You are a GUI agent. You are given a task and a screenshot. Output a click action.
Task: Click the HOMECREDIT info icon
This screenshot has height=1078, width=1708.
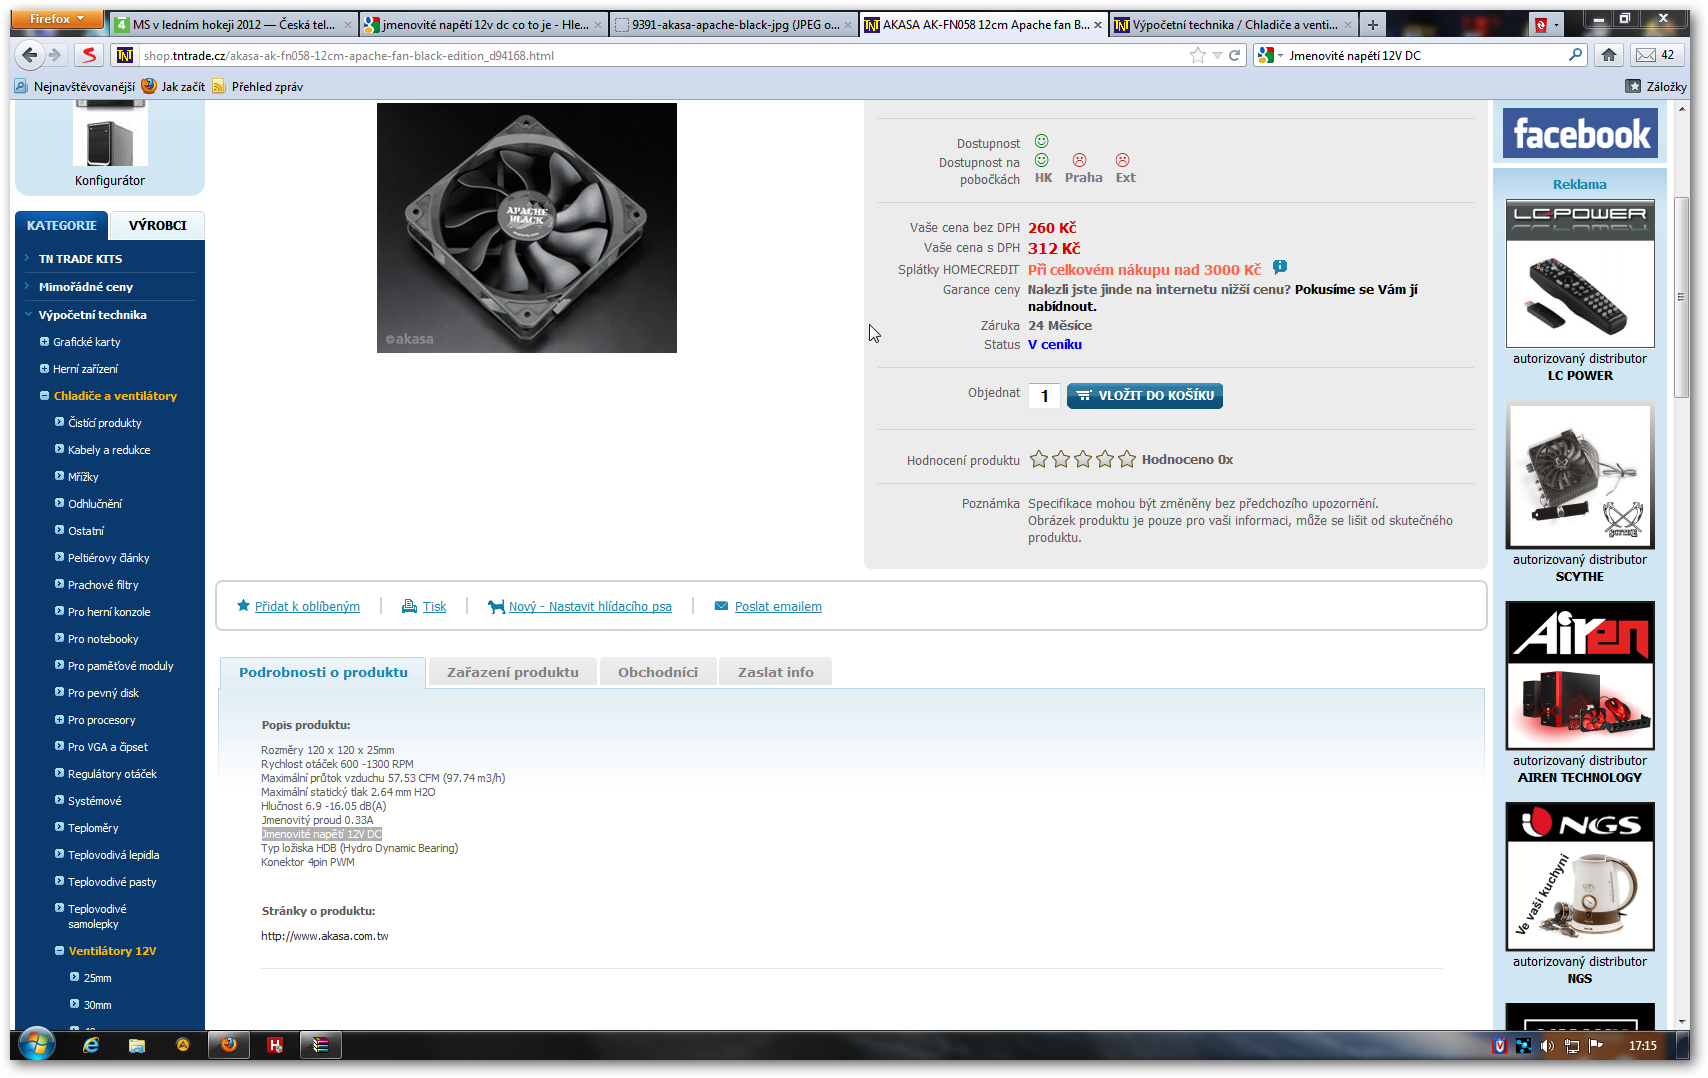[1280, 268]
